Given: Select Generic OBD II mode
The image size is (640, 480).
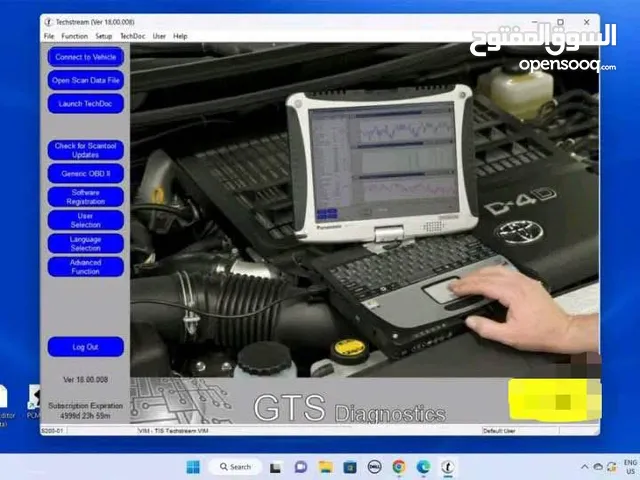Looking at the screenshot, I should (86, 173).
